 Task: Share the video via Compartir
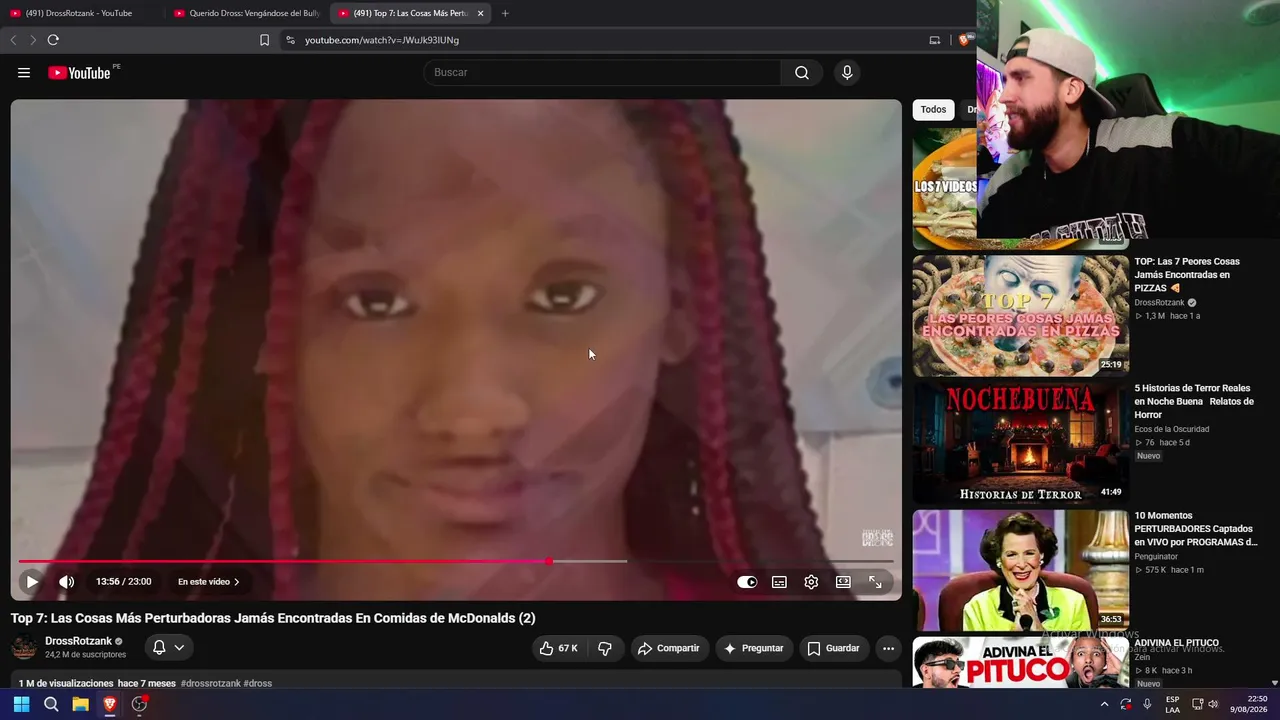coord(669,648)
